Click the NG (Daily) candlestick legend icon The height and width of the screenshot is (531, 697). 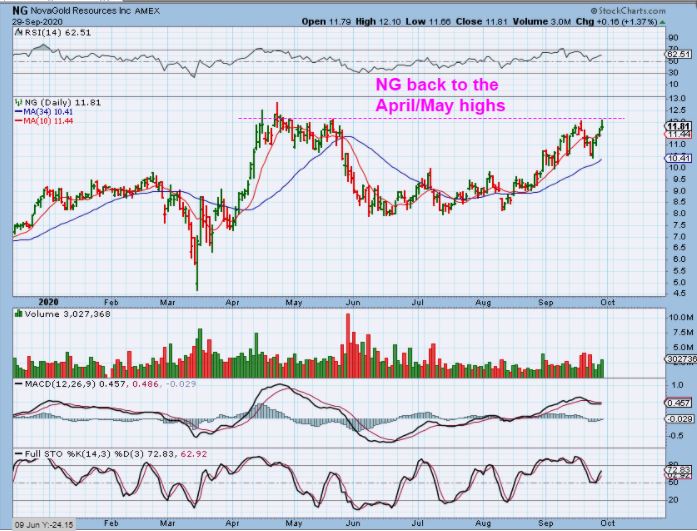pyautogui.click(x=19, y=102)
